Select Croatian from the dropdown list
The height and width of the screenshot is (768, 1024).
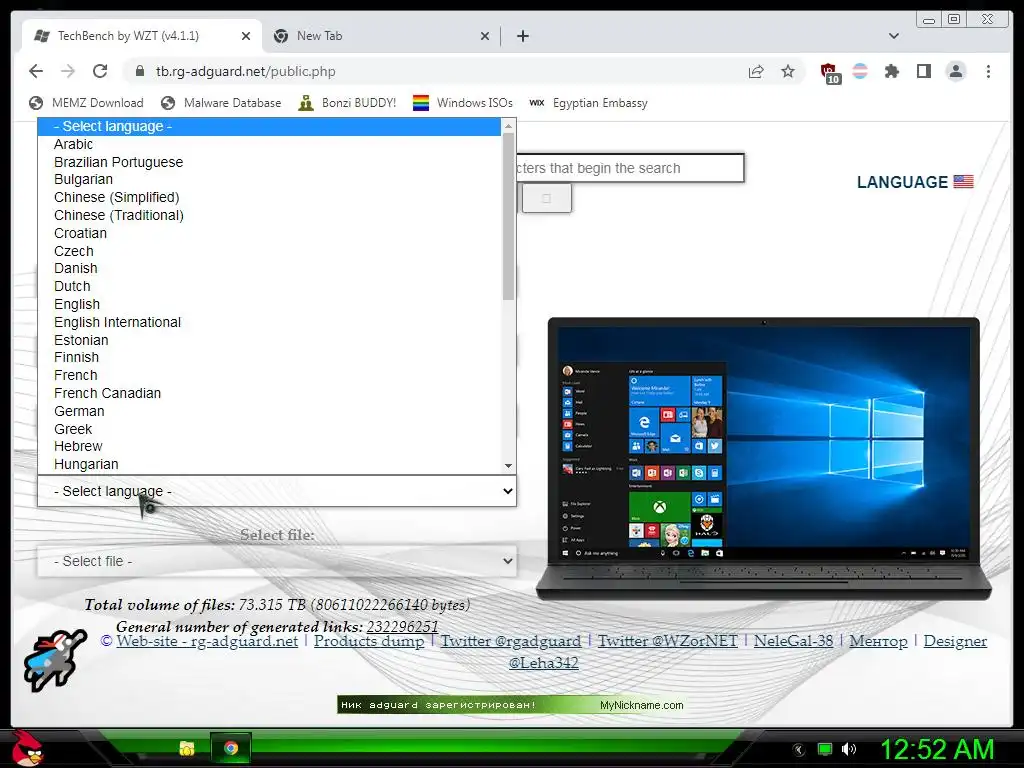coord(270,233)
